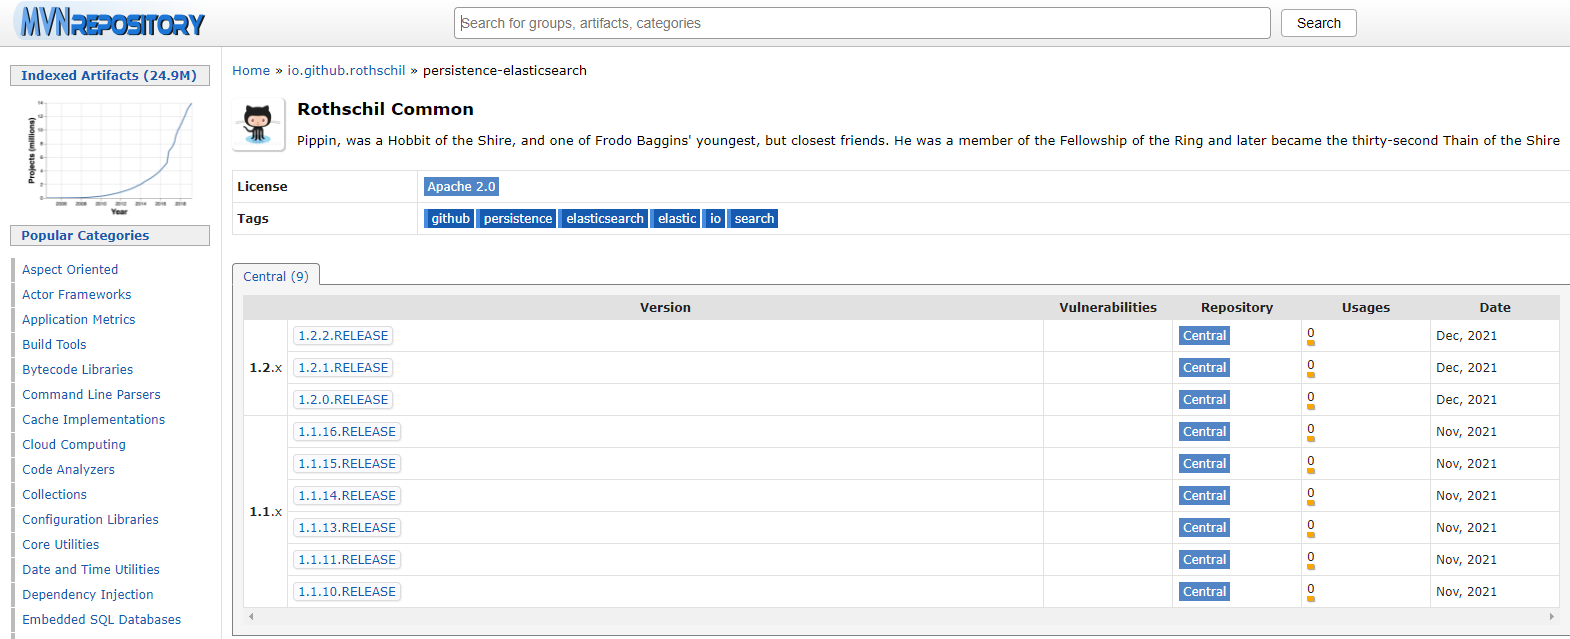Image resolution: width=1570 pixels, height=639 pixels.
Task: Click the Apache 2.0 license badge
Action: click(461, 187)
